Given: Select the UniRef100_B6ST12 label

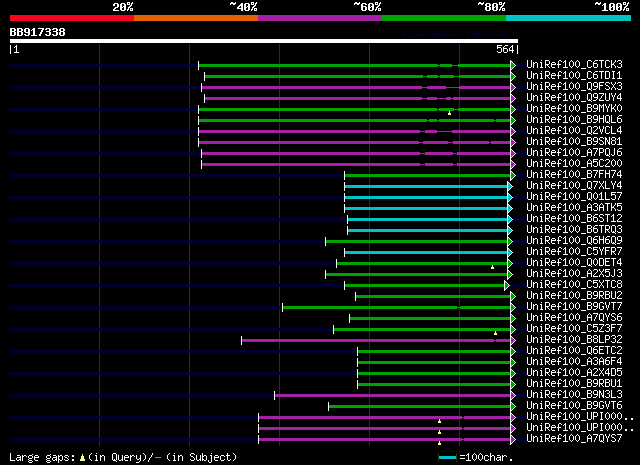Looking at the screenshot, I should [x=574, y=219].
